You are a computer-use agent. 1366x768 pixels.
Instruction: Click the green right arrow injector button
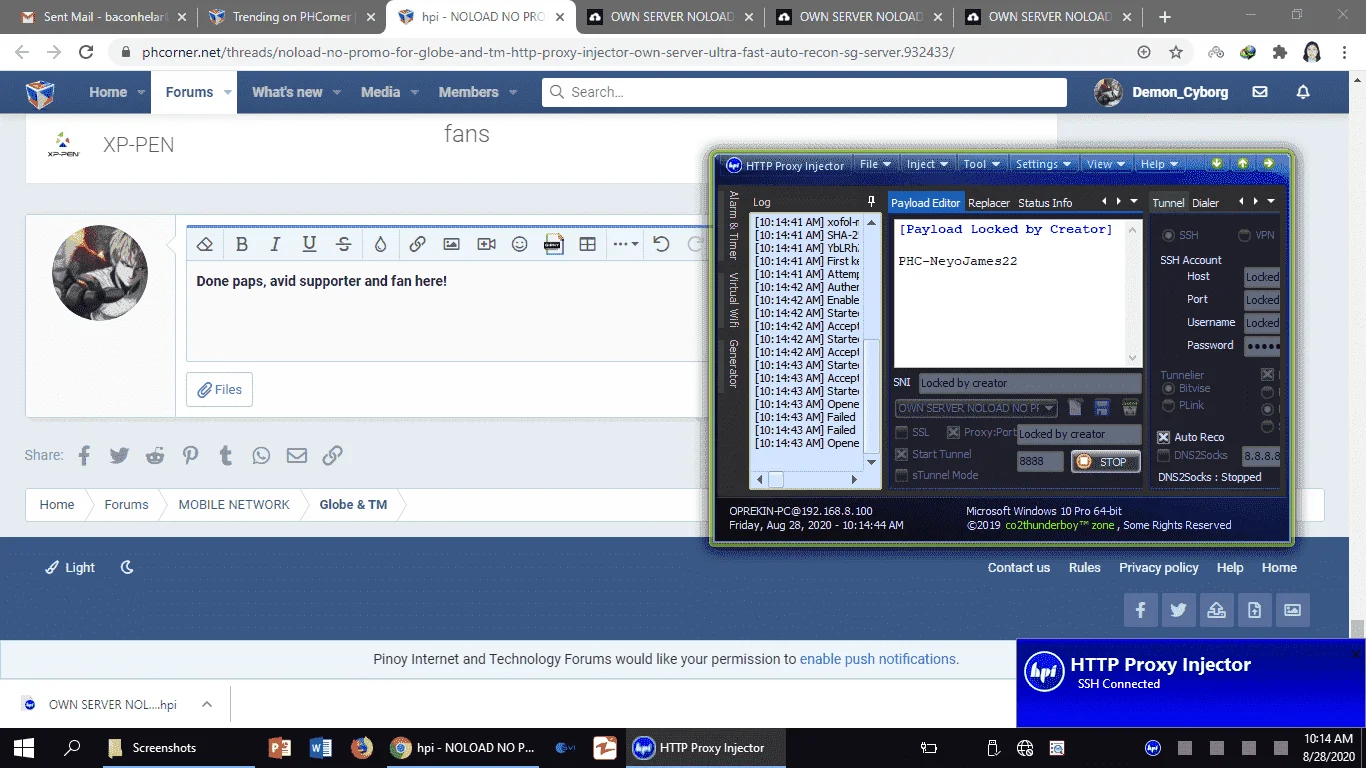click(x=1268, y=164)
